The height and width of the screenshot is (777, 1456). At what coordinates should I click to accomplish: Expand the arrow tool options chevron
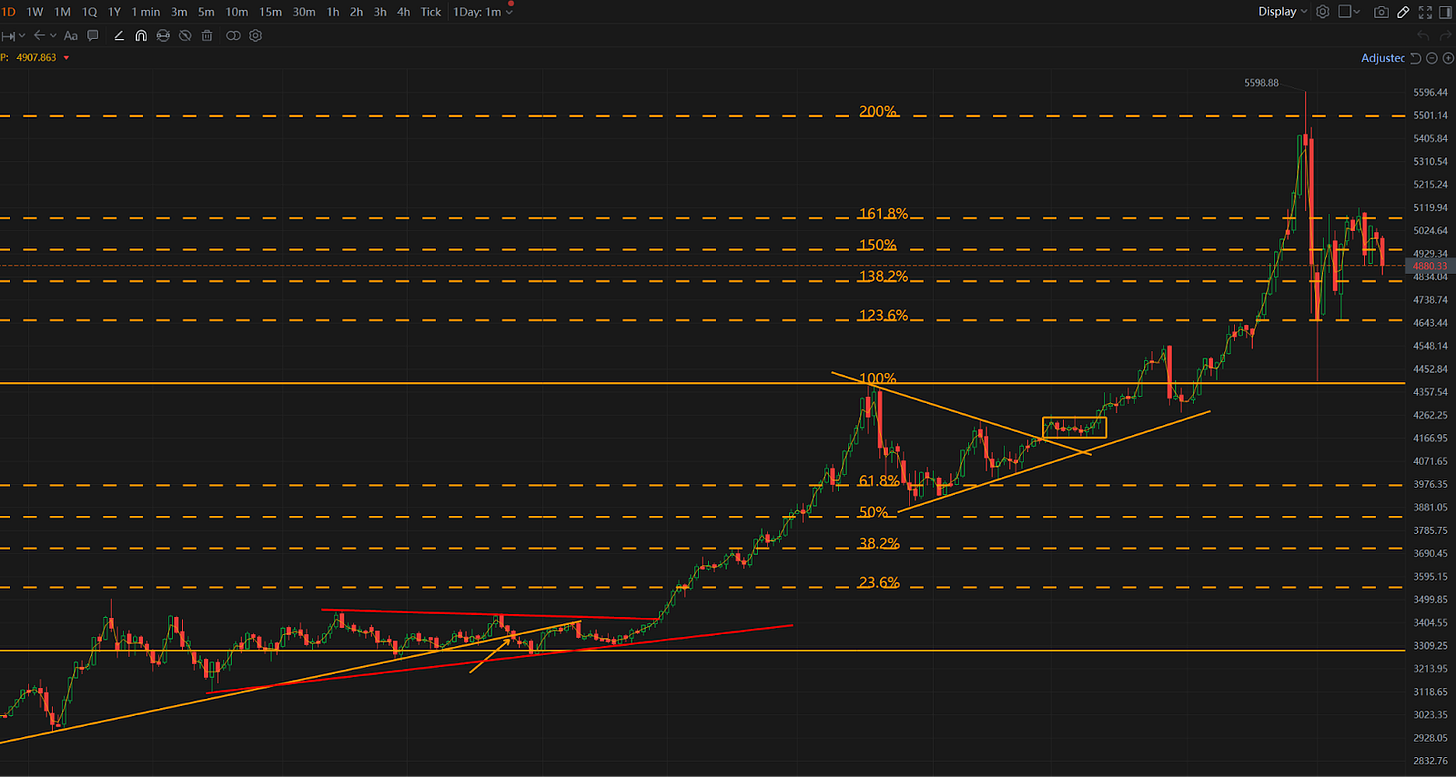tap(53, 35)
